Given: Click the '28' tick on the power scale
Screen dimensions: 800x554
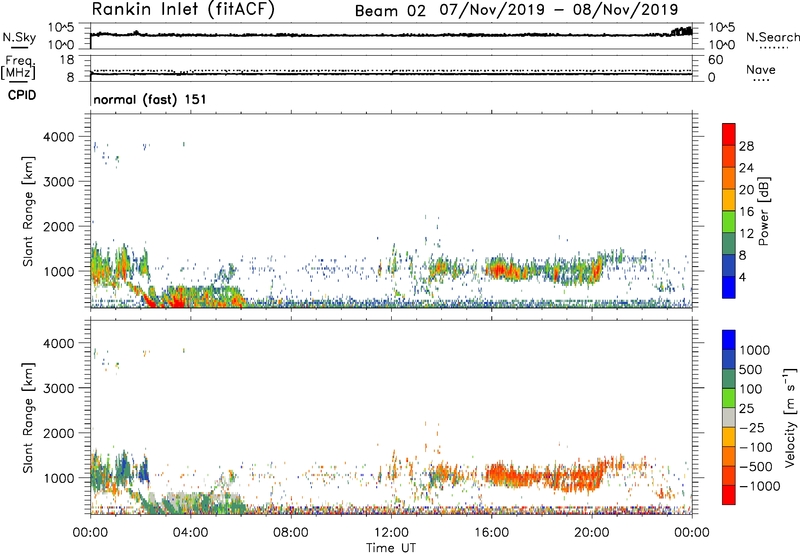Looking at the screenshot, I should [x=746, y=146].
